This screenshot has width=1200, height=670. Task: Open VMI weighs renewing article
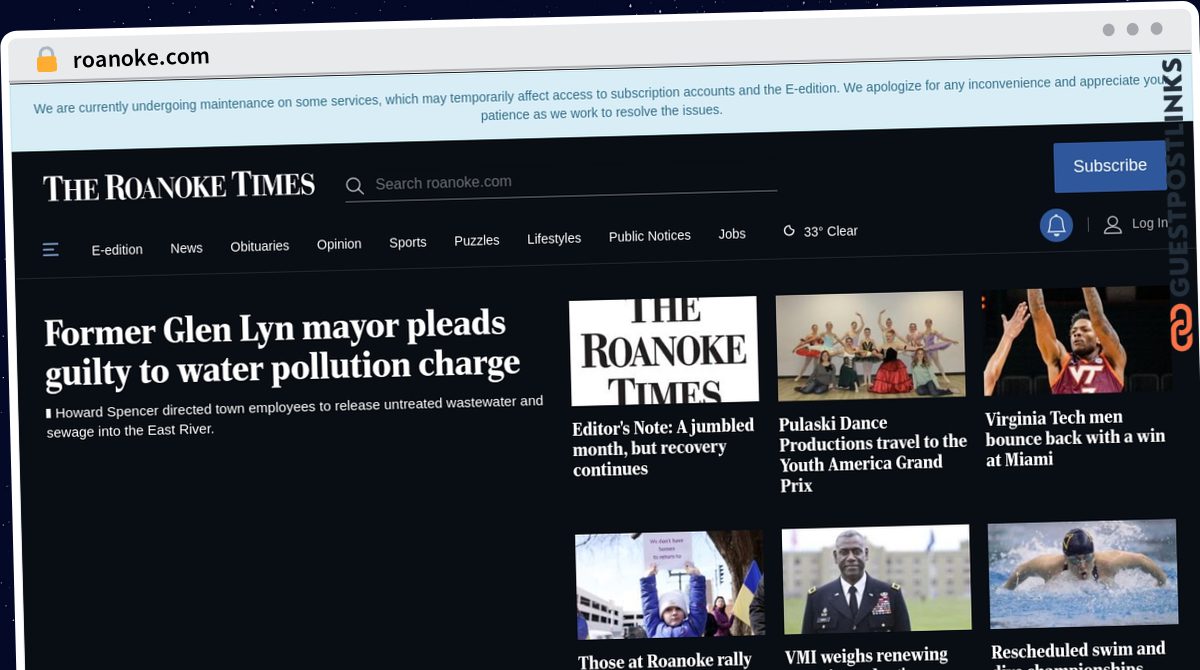coord(866,657)
